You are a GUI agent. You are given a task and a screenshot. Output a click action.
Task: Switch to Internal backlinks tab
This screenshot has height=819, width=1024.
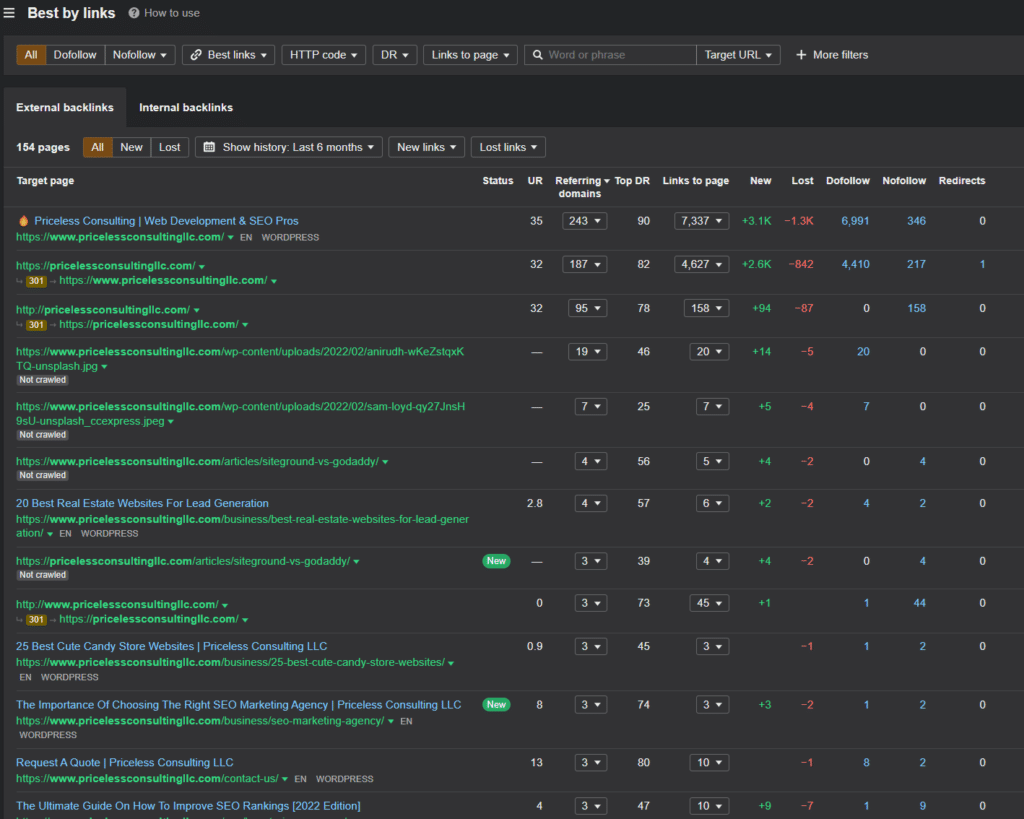186,107
